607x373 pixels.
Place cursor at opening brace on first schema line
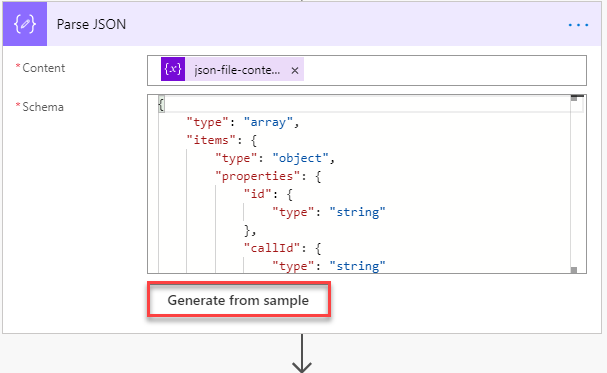point(161,104)
